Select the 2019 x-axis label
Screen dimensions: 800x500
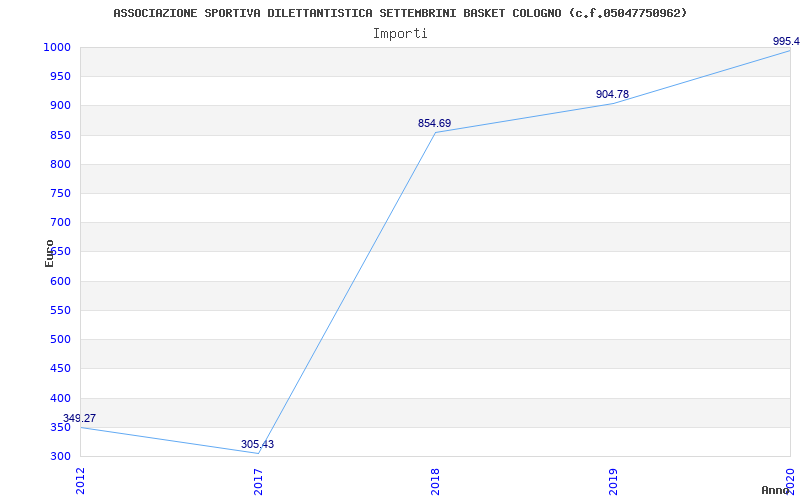tap(613, 481)
